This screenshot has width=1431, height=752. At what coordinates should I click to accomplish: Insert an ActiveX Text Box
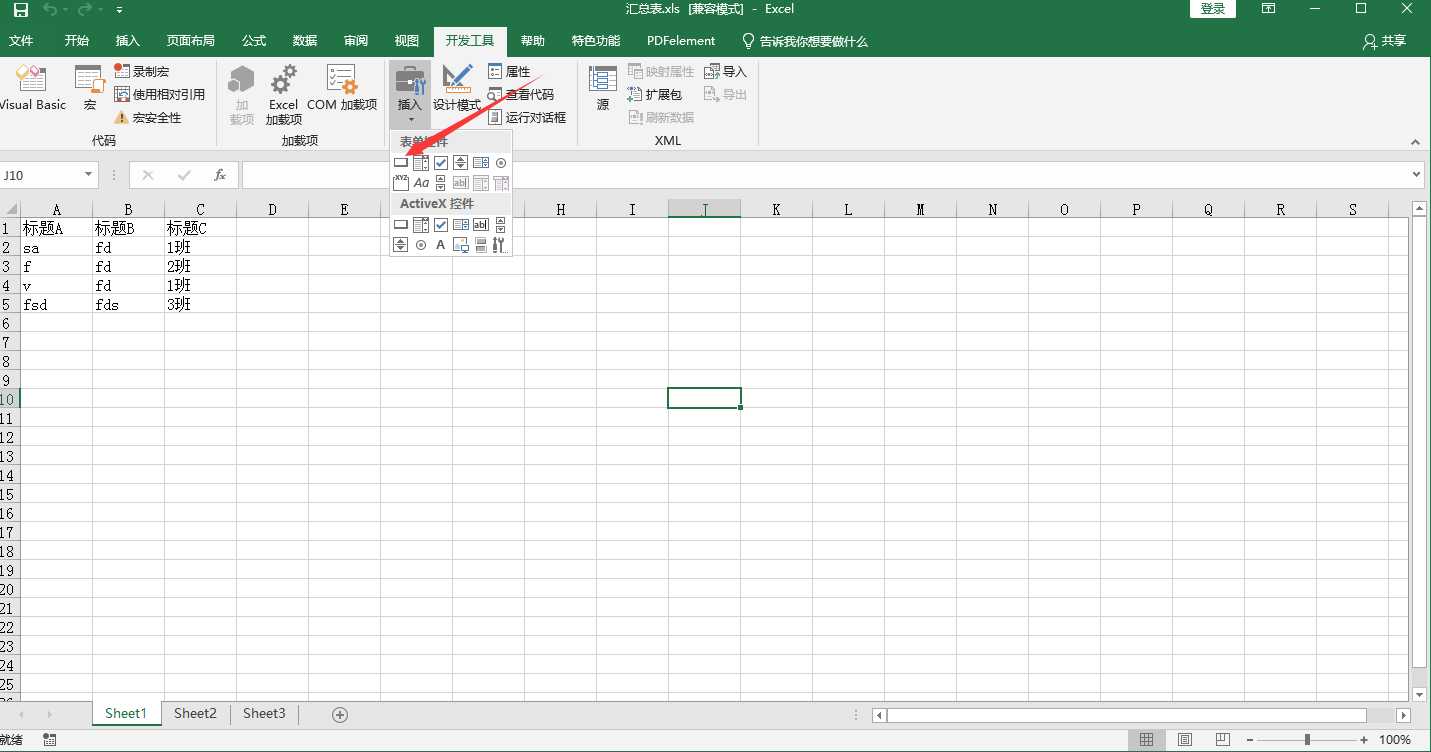(481, 225)
